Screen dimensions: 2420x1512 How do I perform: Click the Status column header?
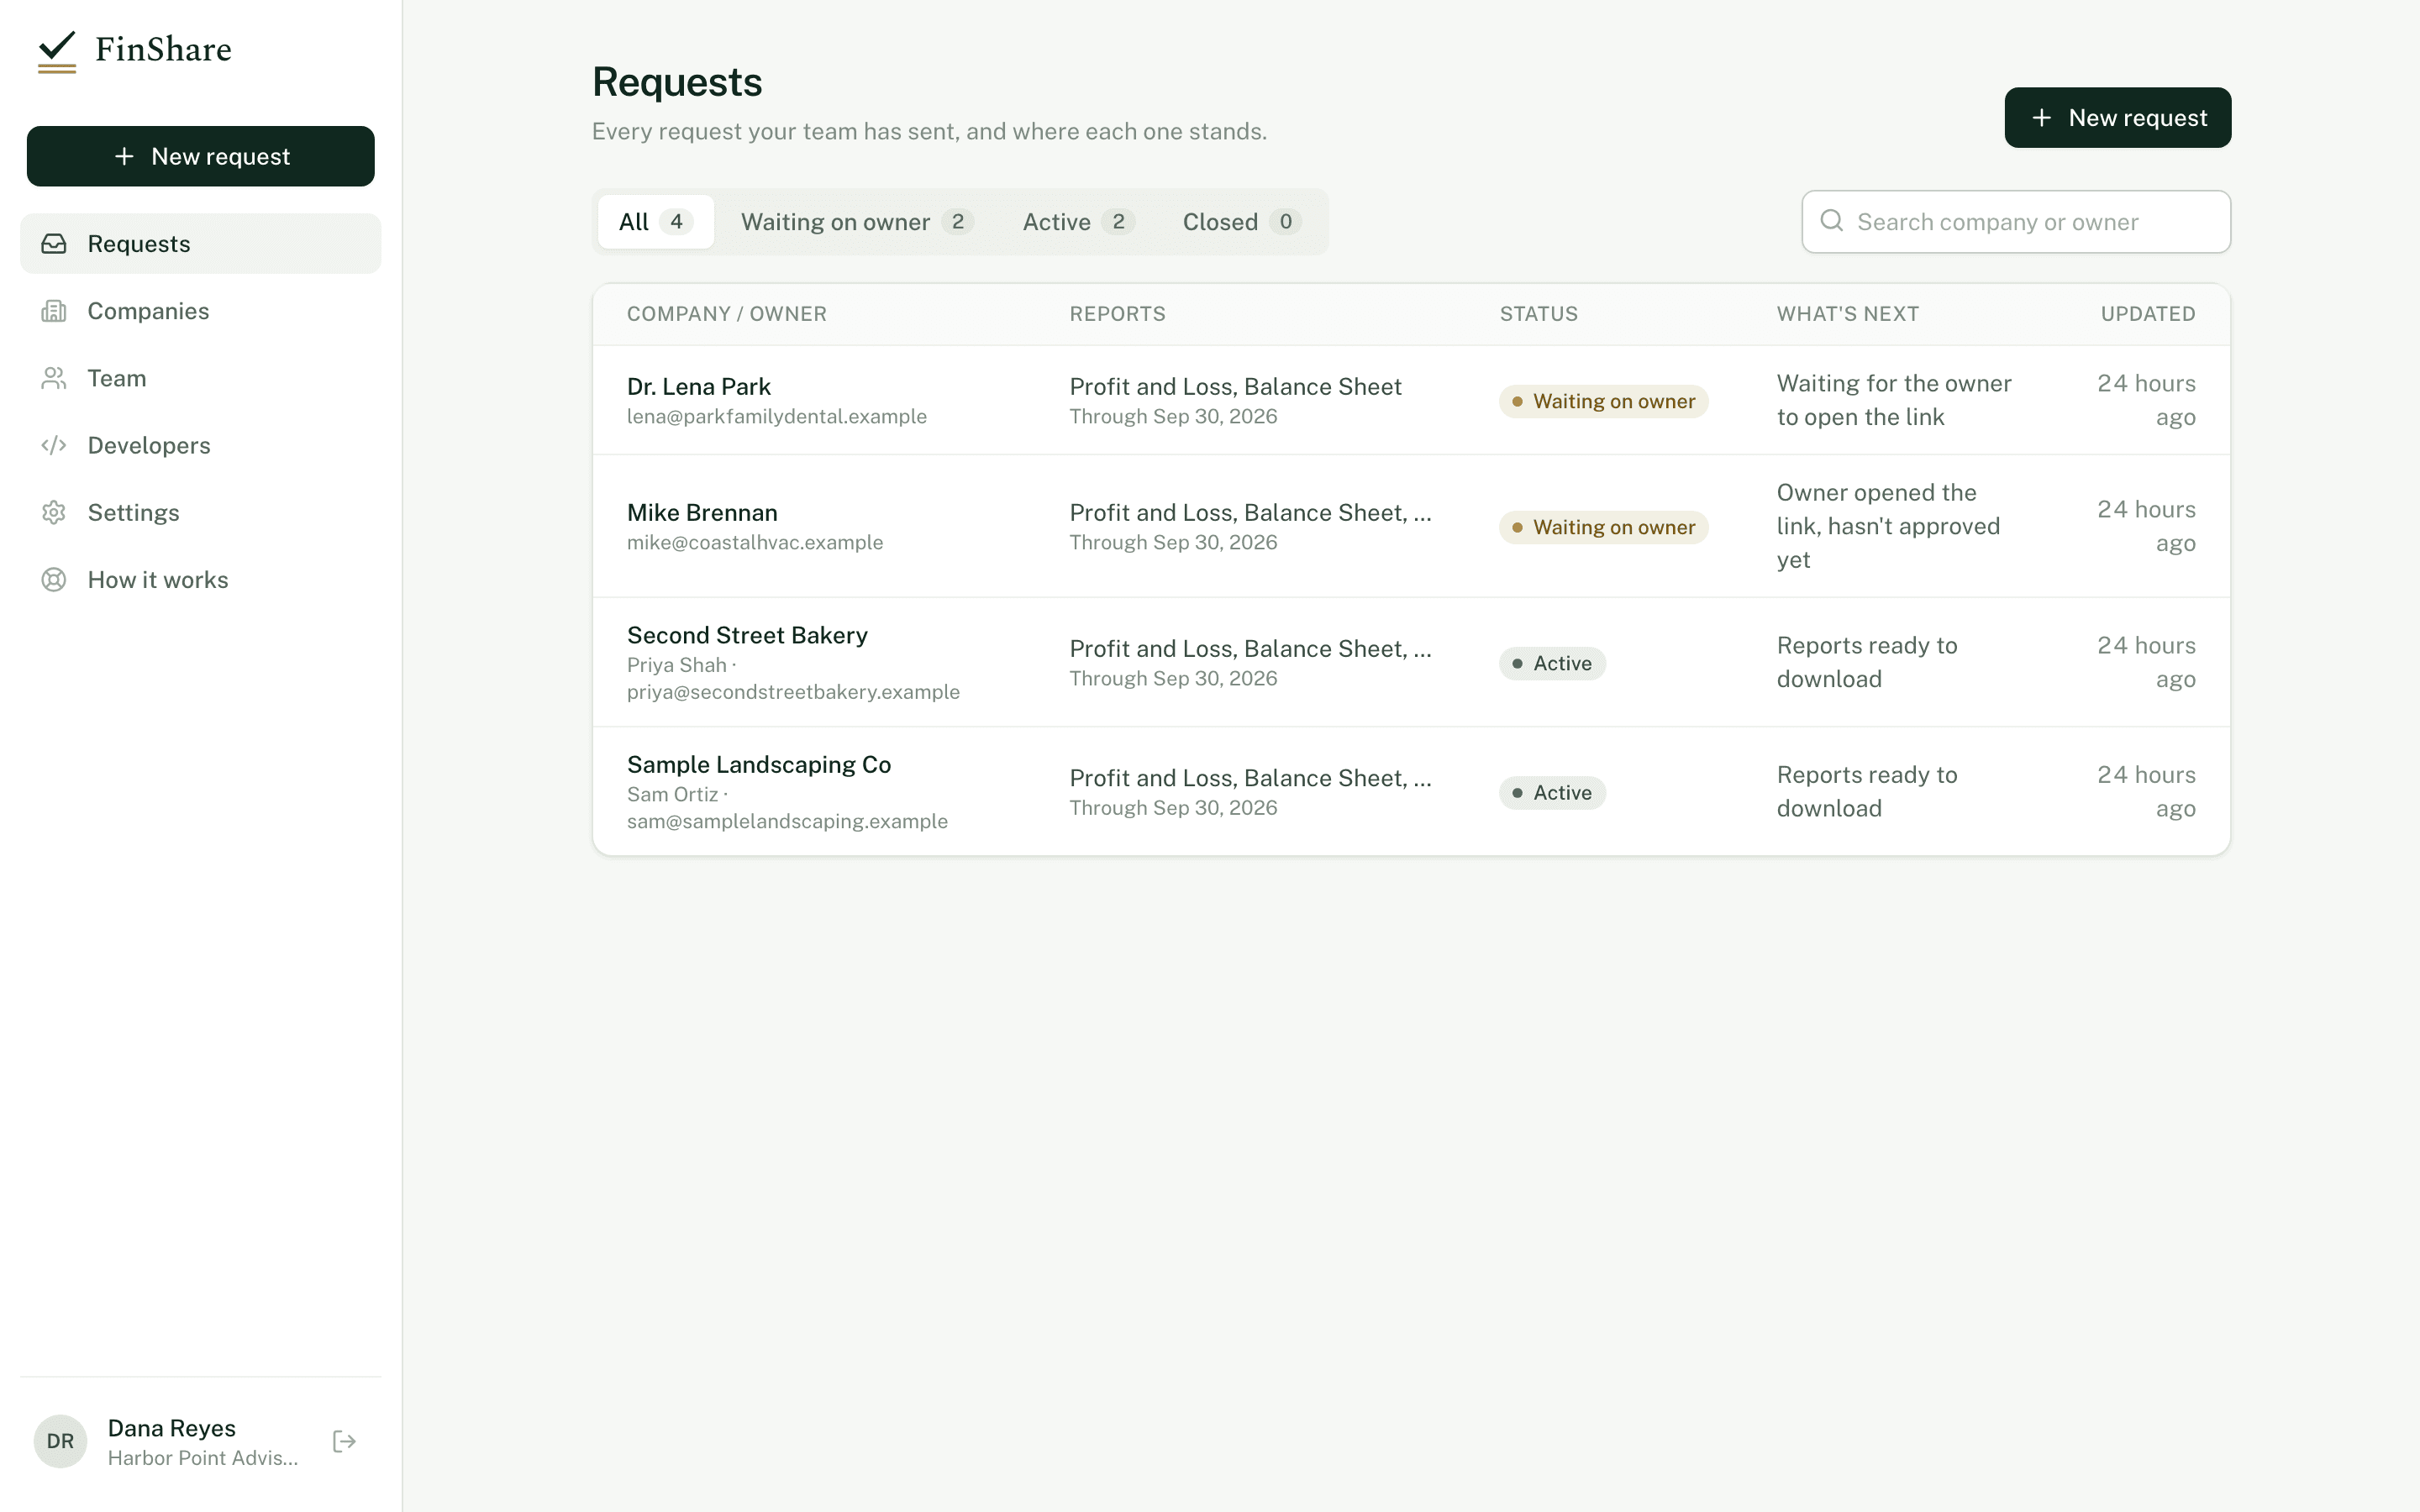[1538, 314]
